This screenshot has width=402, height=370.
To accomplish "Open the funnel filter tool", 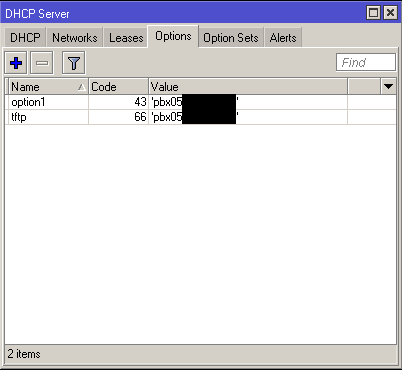I will [x=74, y=63].
